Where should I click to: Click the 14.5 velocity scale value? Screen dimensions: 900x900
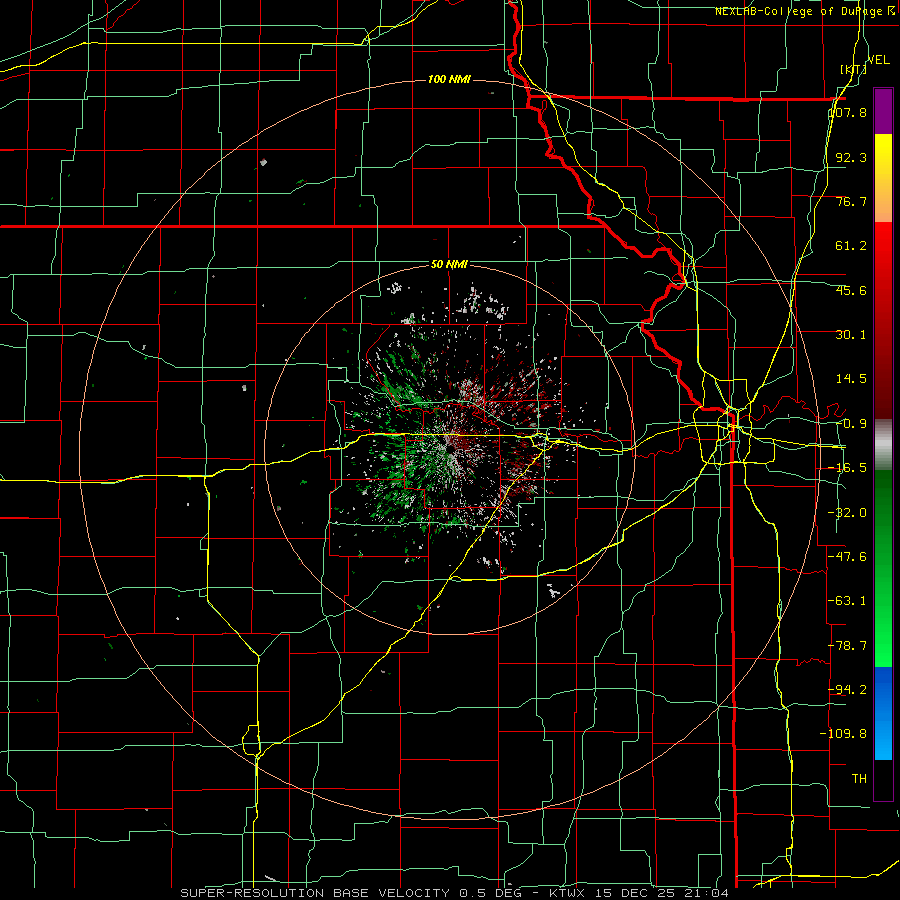(x=851, y=379)
